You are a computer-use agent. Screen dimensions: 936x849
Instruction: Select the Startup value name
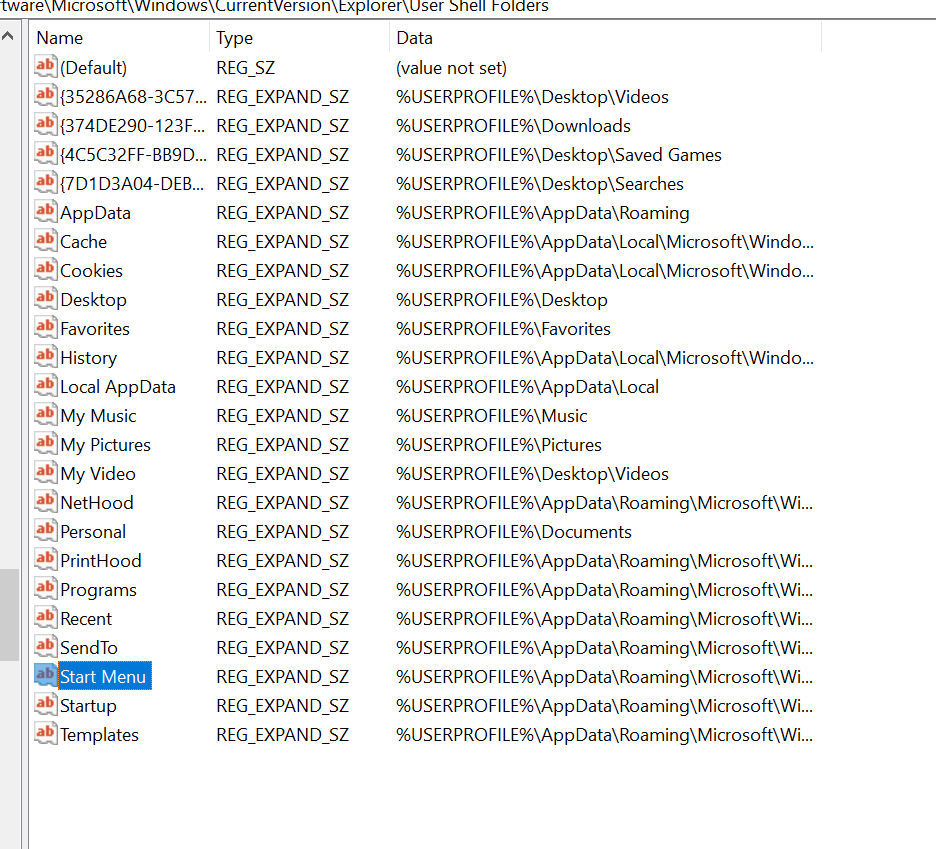coord(88,706)
